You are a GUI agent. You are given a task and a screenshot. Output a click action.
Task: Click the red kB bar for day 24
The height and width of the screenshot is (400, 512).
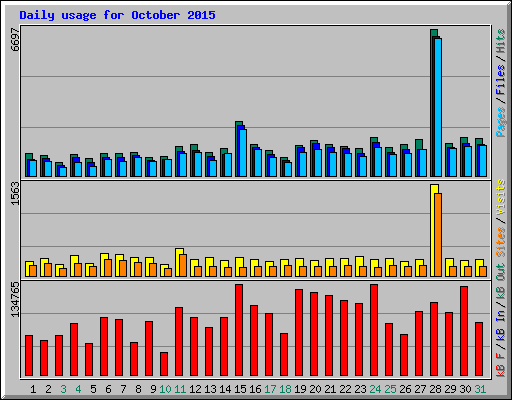point(374,330)
